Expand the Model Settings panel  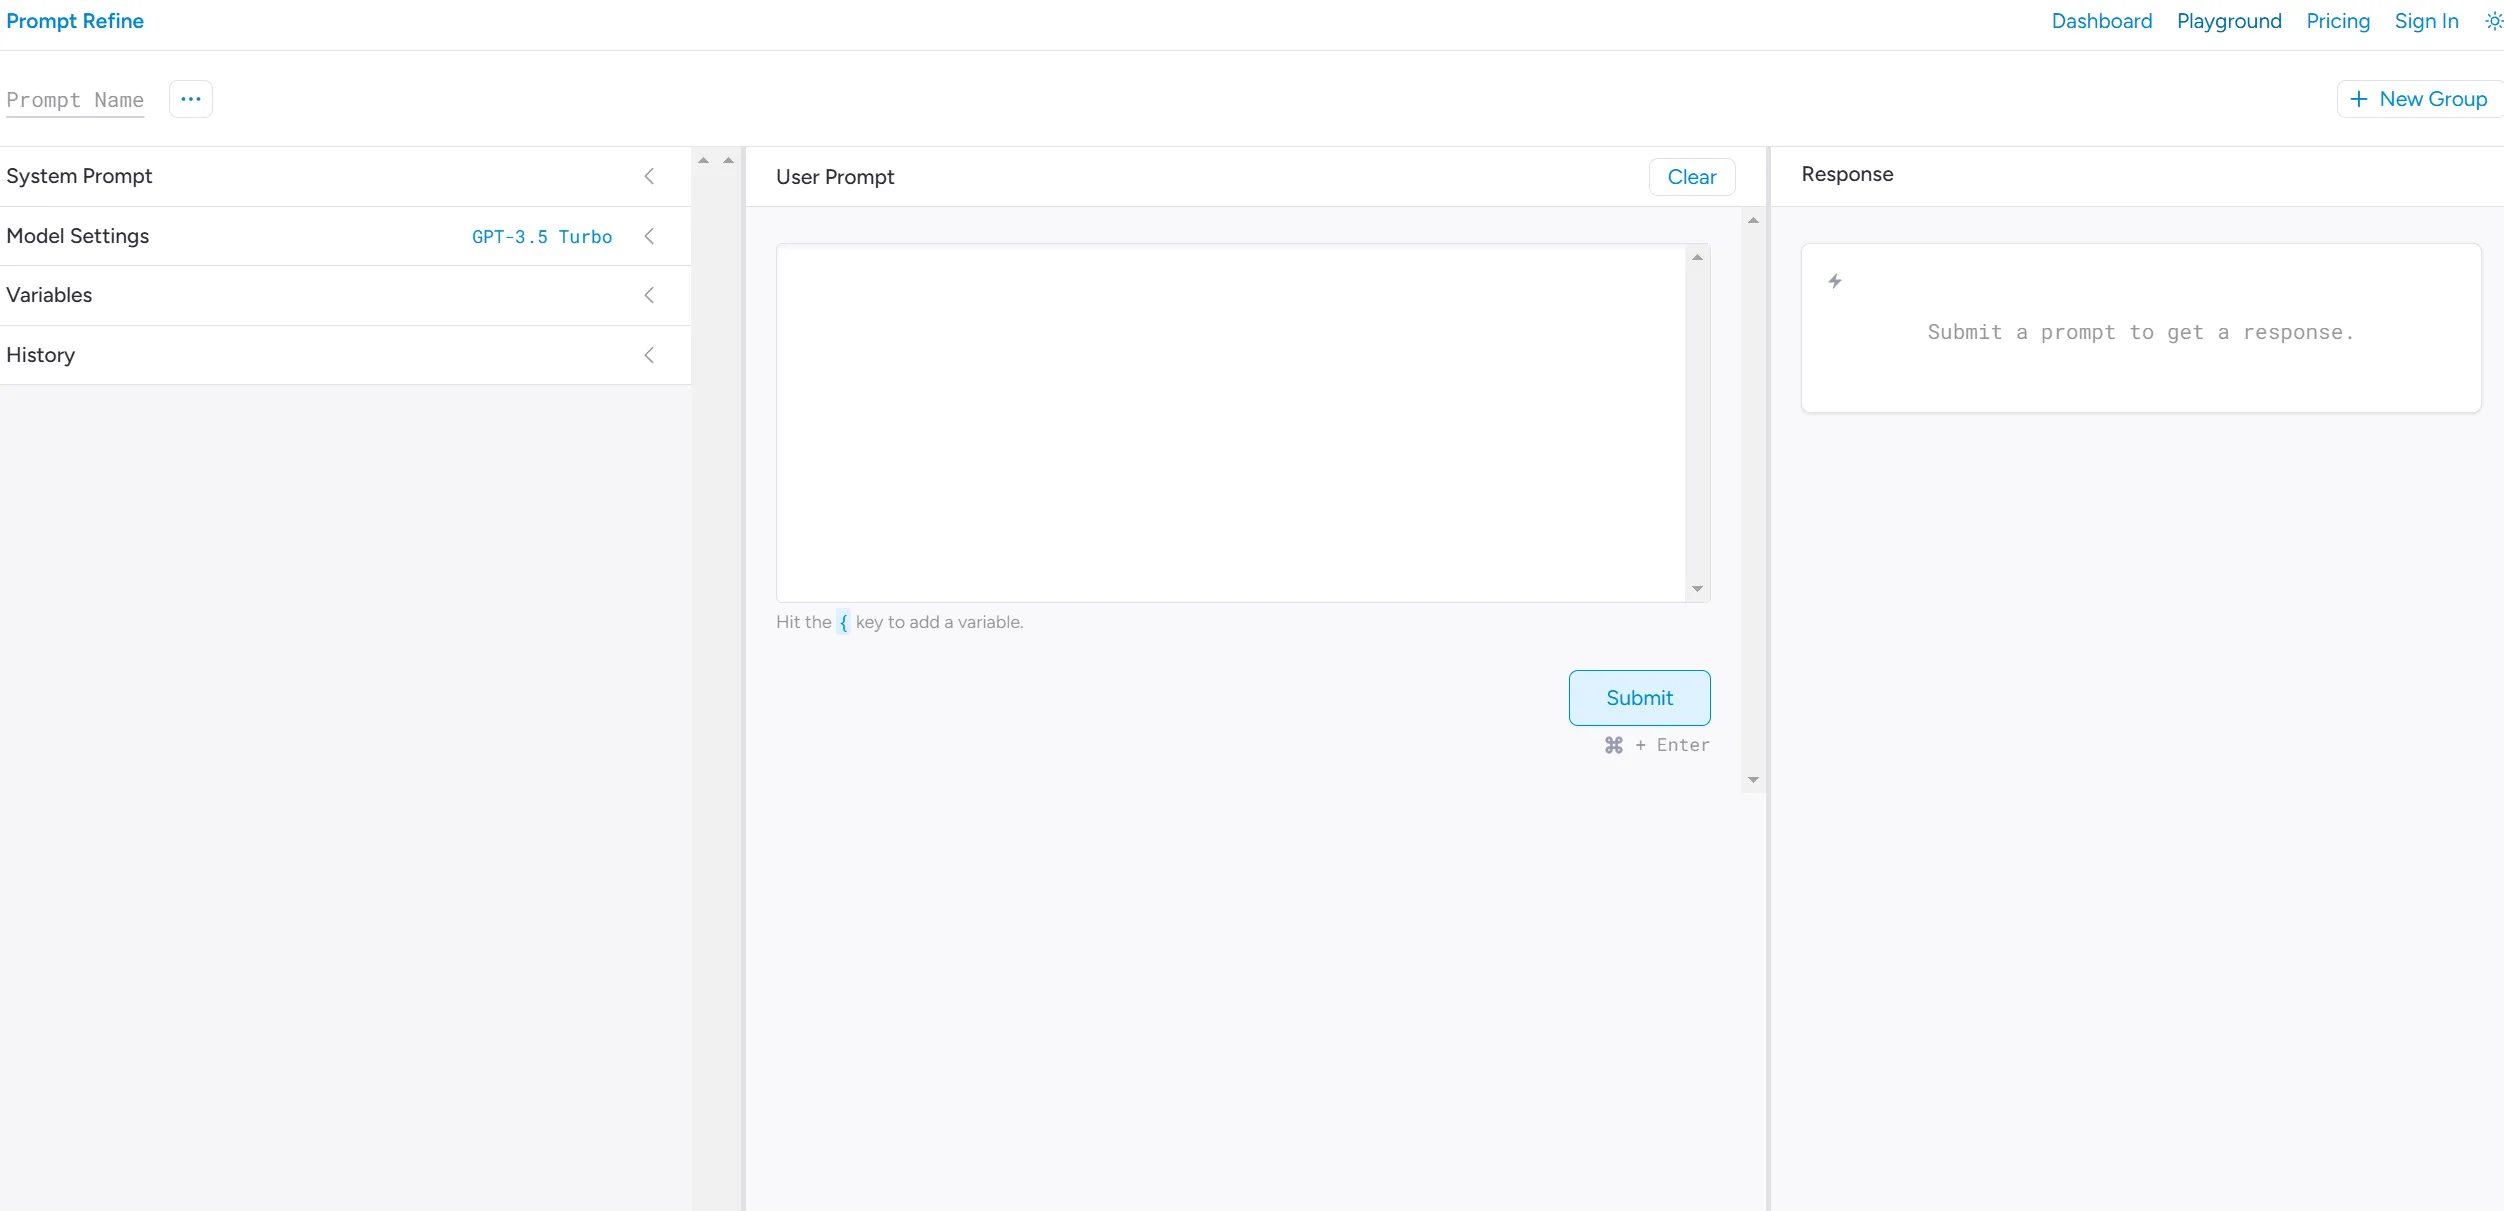649,236
